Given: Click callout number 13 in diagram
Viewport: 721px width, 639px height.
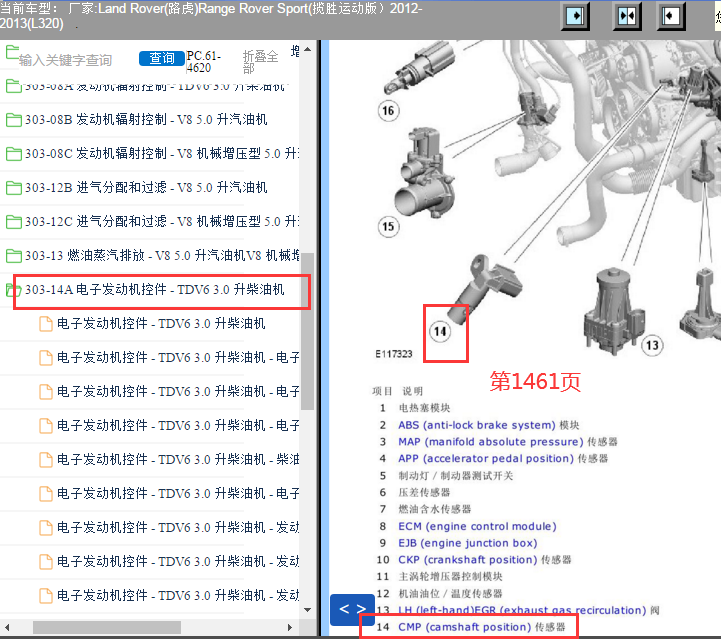Looking at the screenshot, I should [652, 345].
